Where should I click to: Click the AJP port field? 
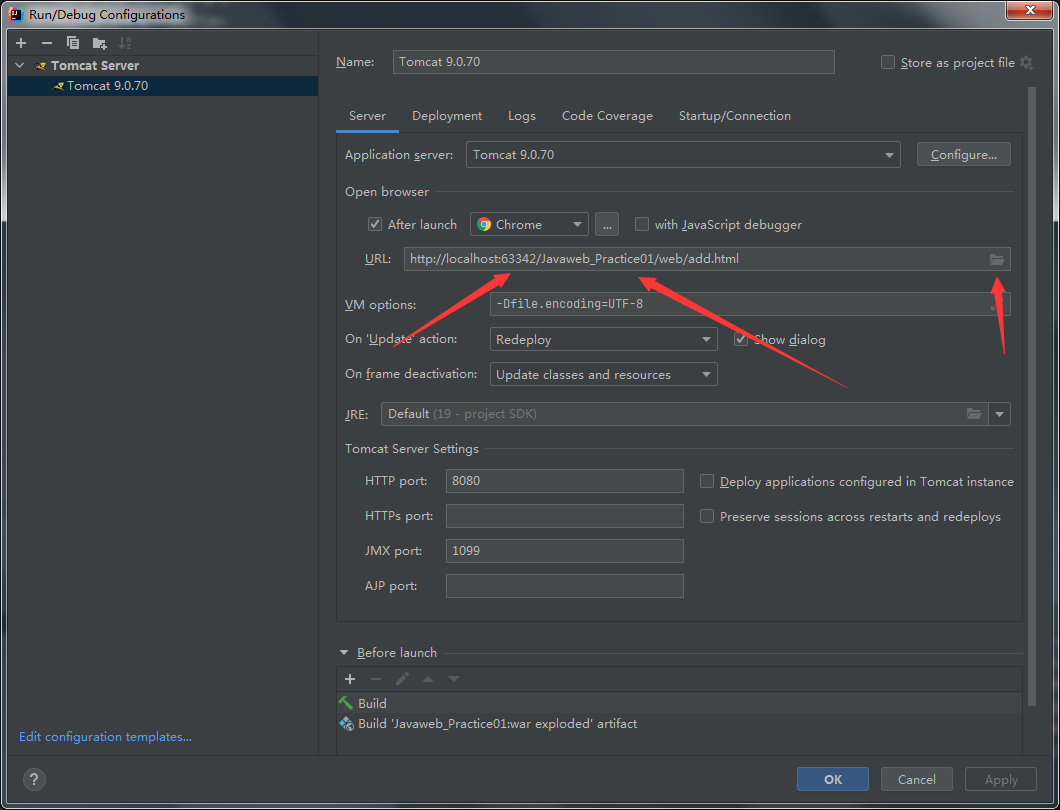pyautogui.click(x=564, y=586)
